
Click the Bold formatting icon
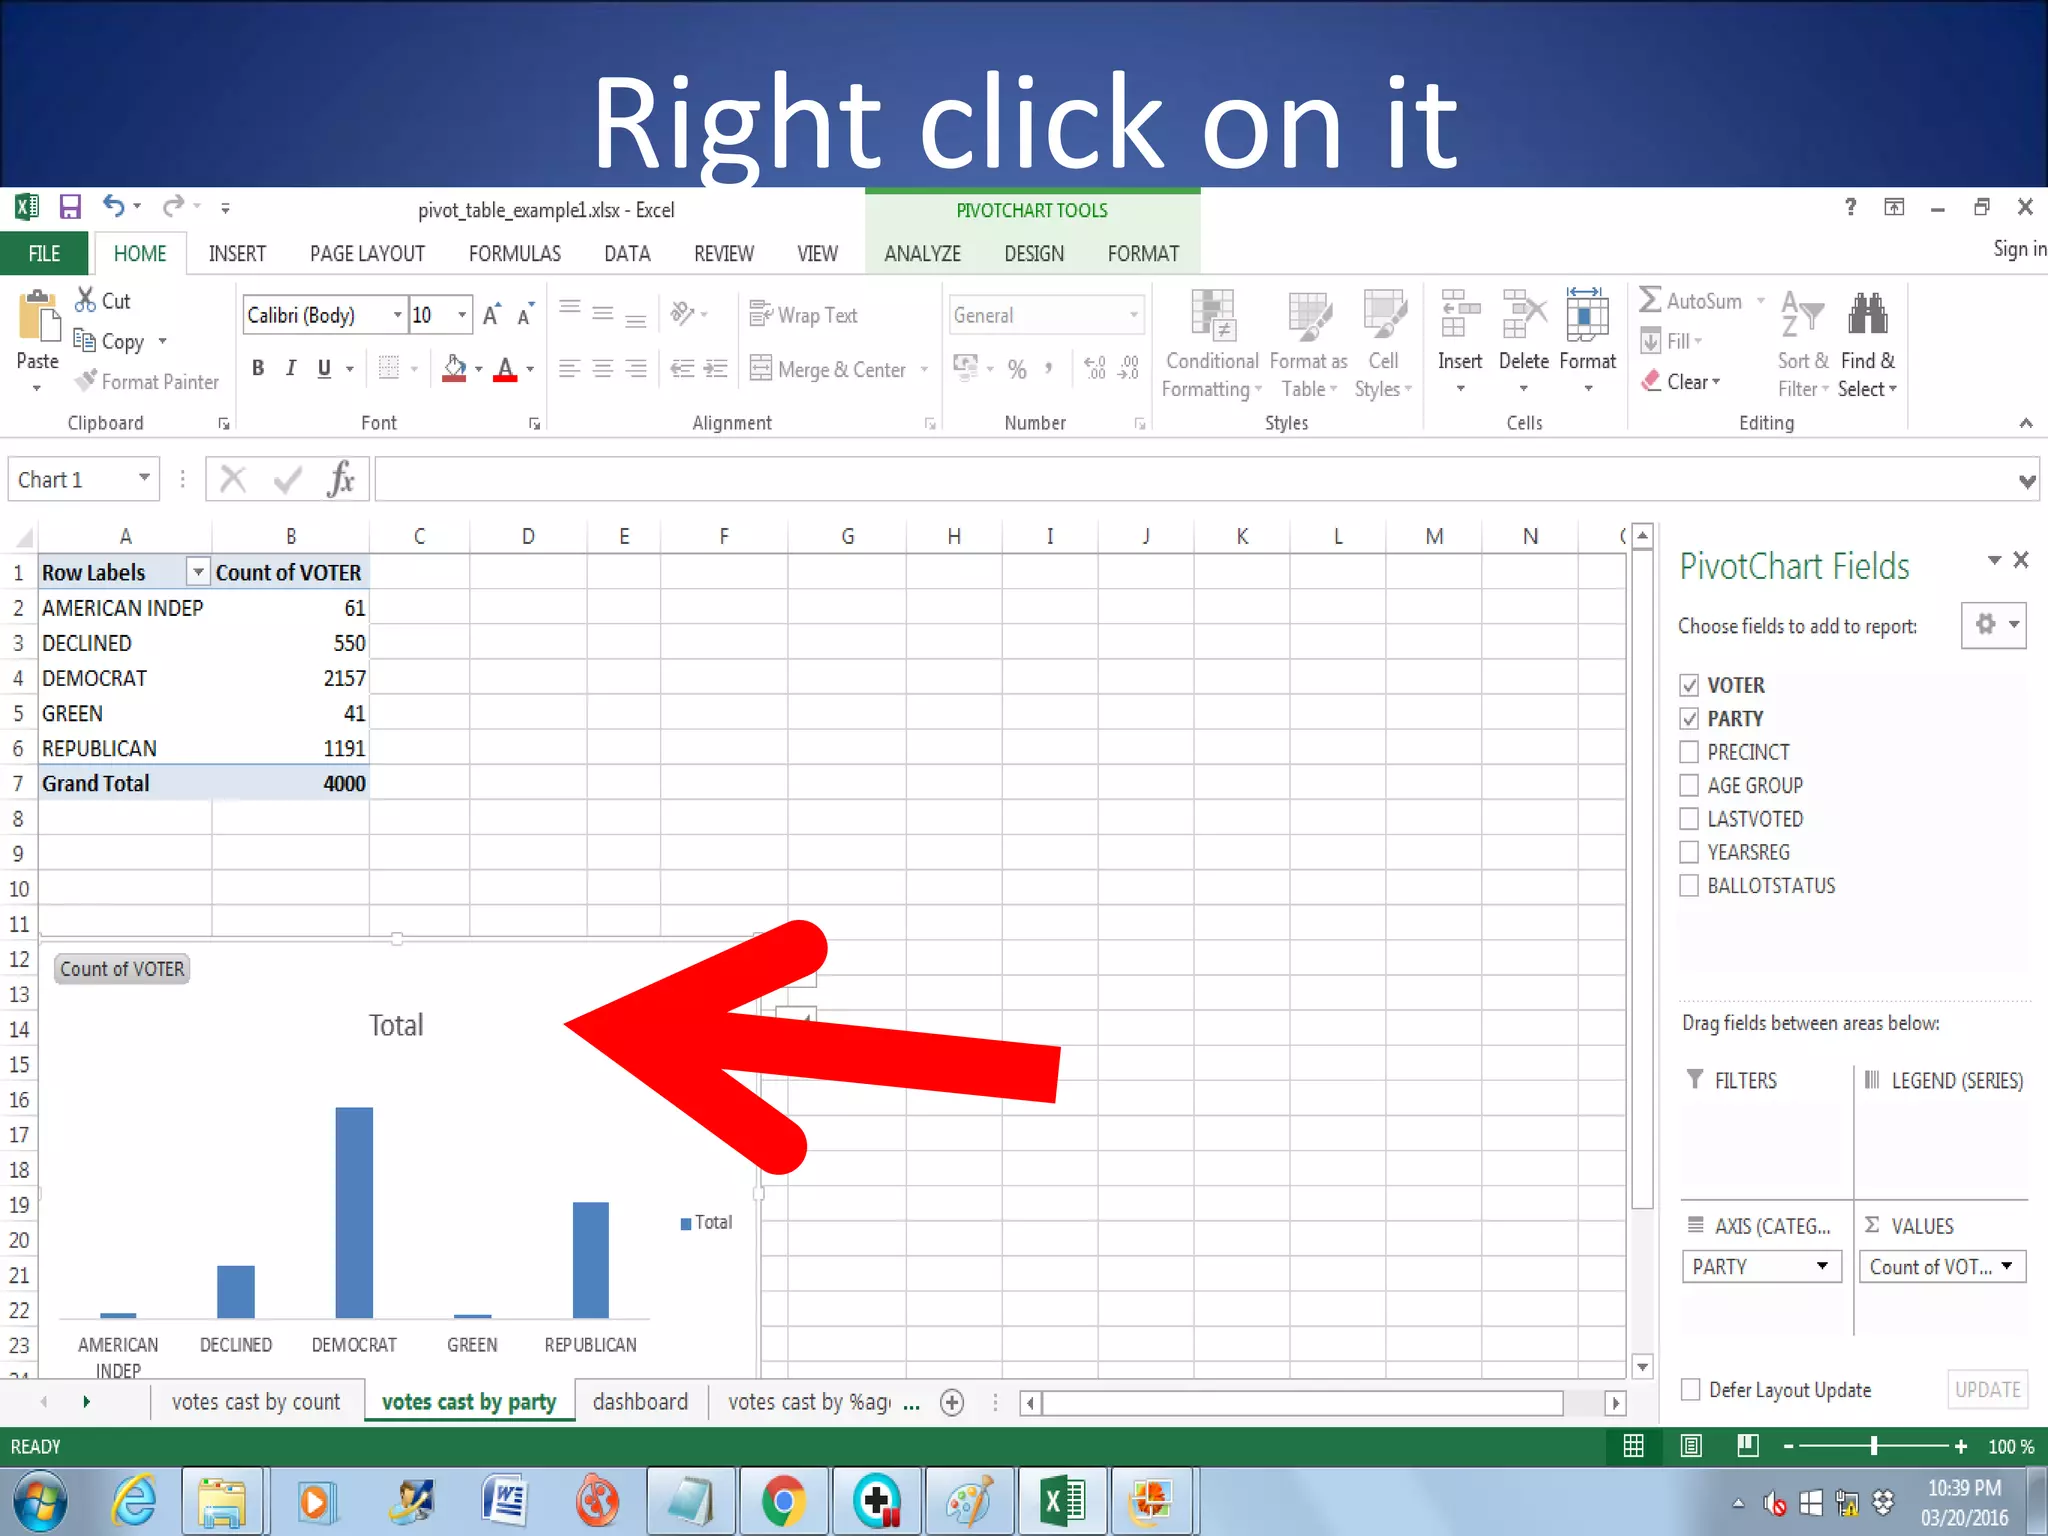(x=258, y=368)
